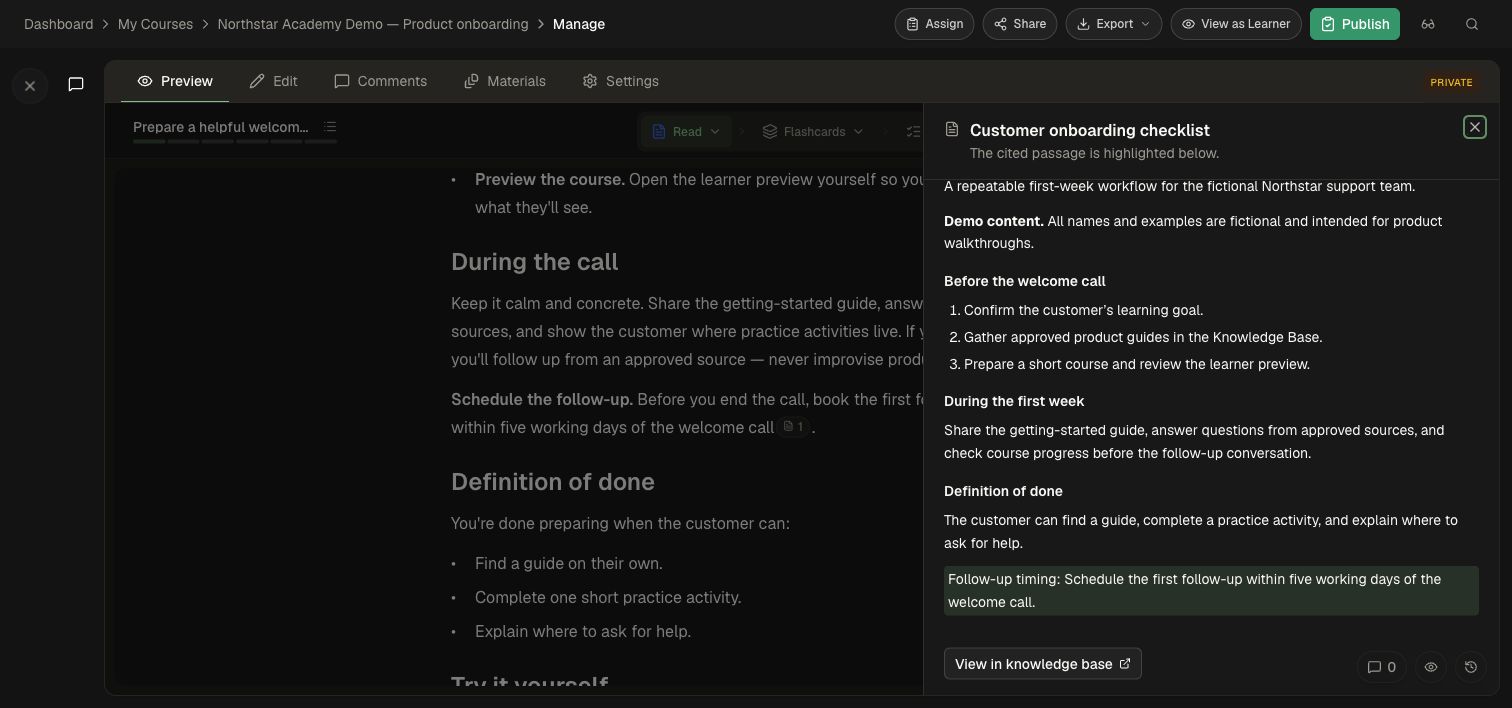Open Northstar Academy Demo breadcrumb
The width and height of the screenshot is (1512, 708).
coord(373,24)
